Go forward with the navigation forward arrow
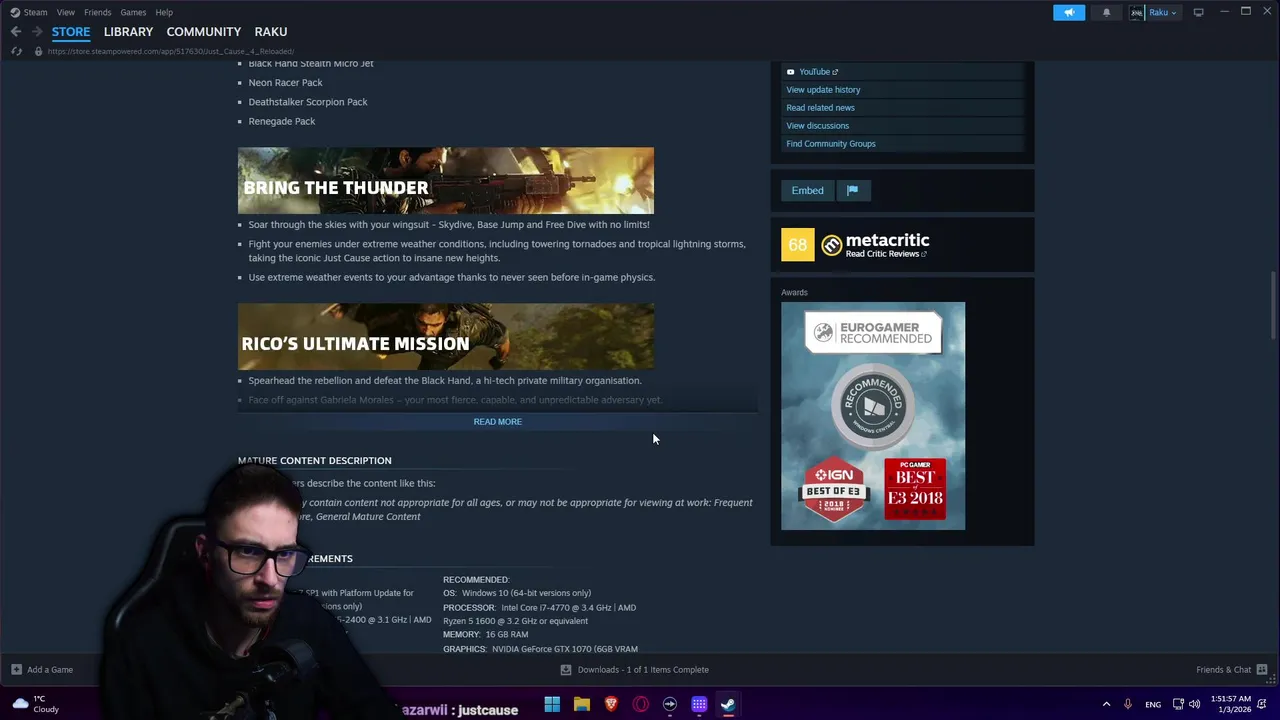 click(x=37, y=32)
